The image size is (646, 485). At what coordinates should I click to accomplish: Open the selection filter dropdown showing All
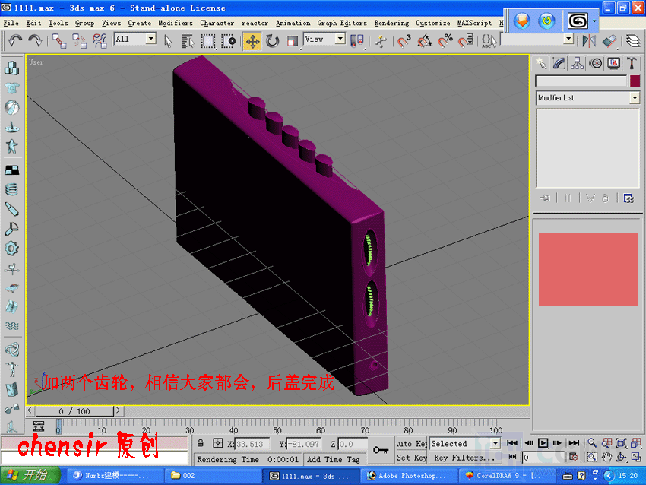tap(135, 39)
